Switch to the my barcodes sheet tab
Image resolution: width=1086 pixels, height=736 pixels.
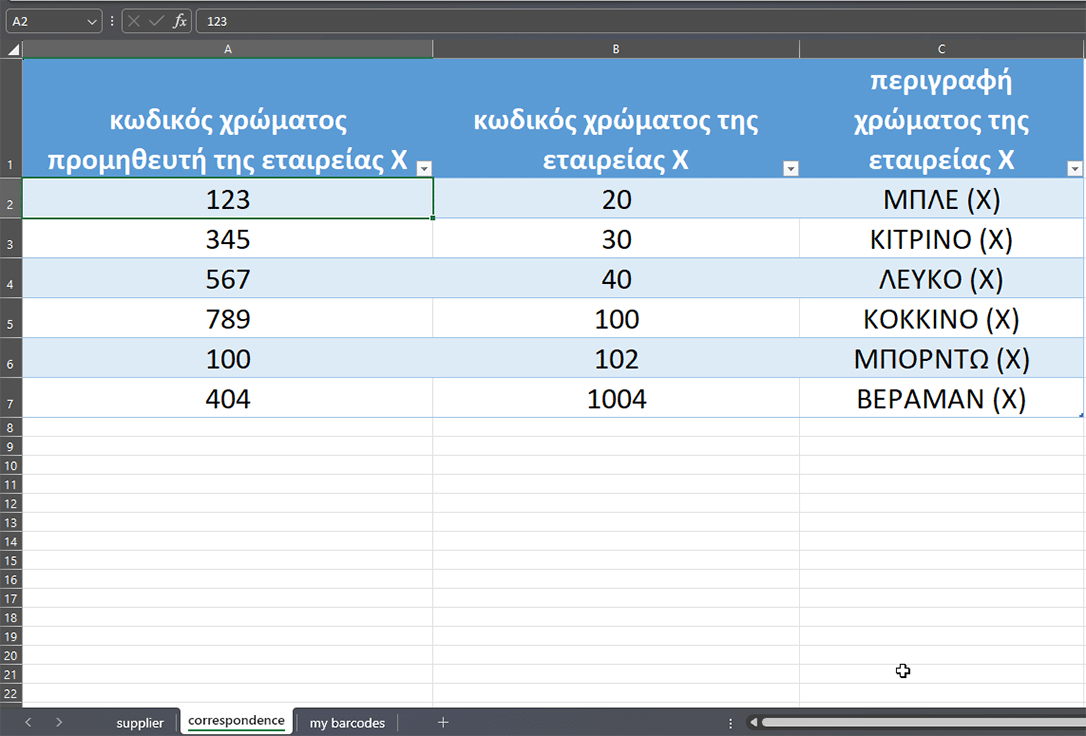coord(347,723)
